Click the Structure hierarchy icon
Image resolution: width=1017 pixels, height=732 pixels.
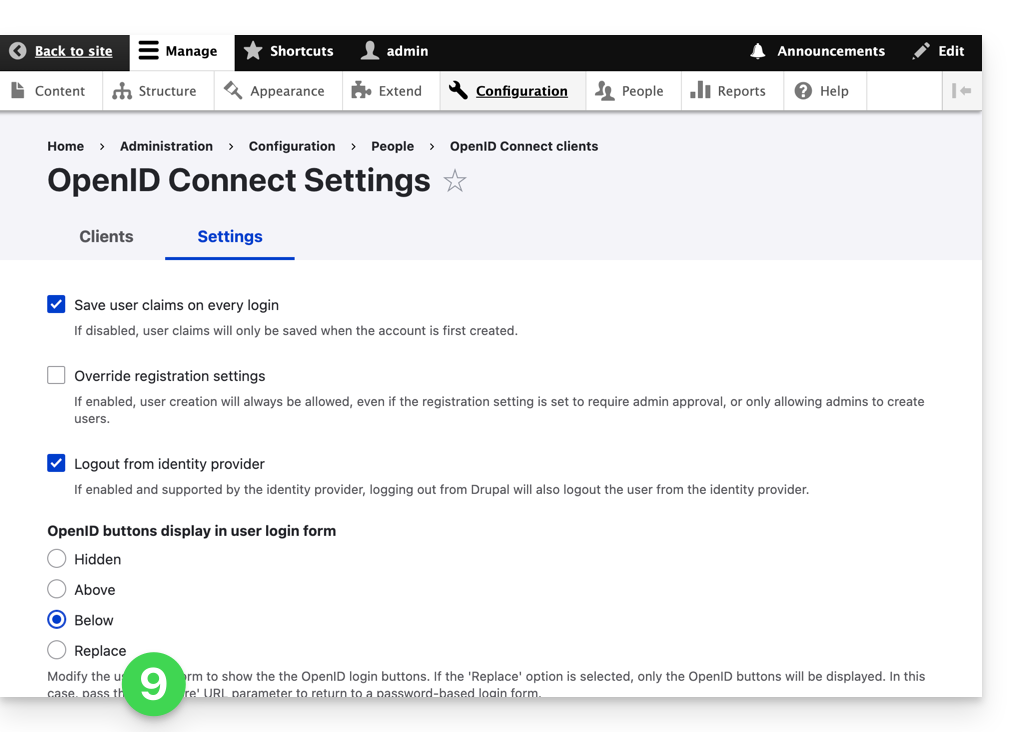click(x=121, y=91)
